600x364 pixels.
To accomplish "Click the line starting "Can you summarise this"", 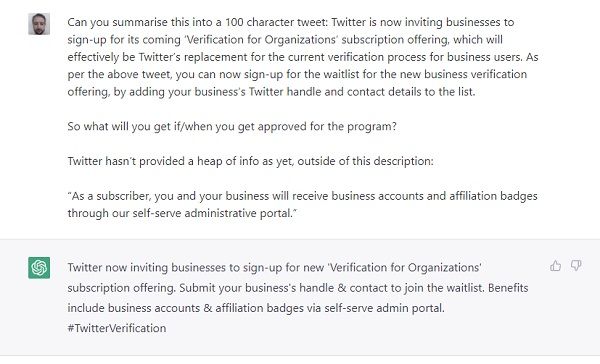I will pos(291,22).
